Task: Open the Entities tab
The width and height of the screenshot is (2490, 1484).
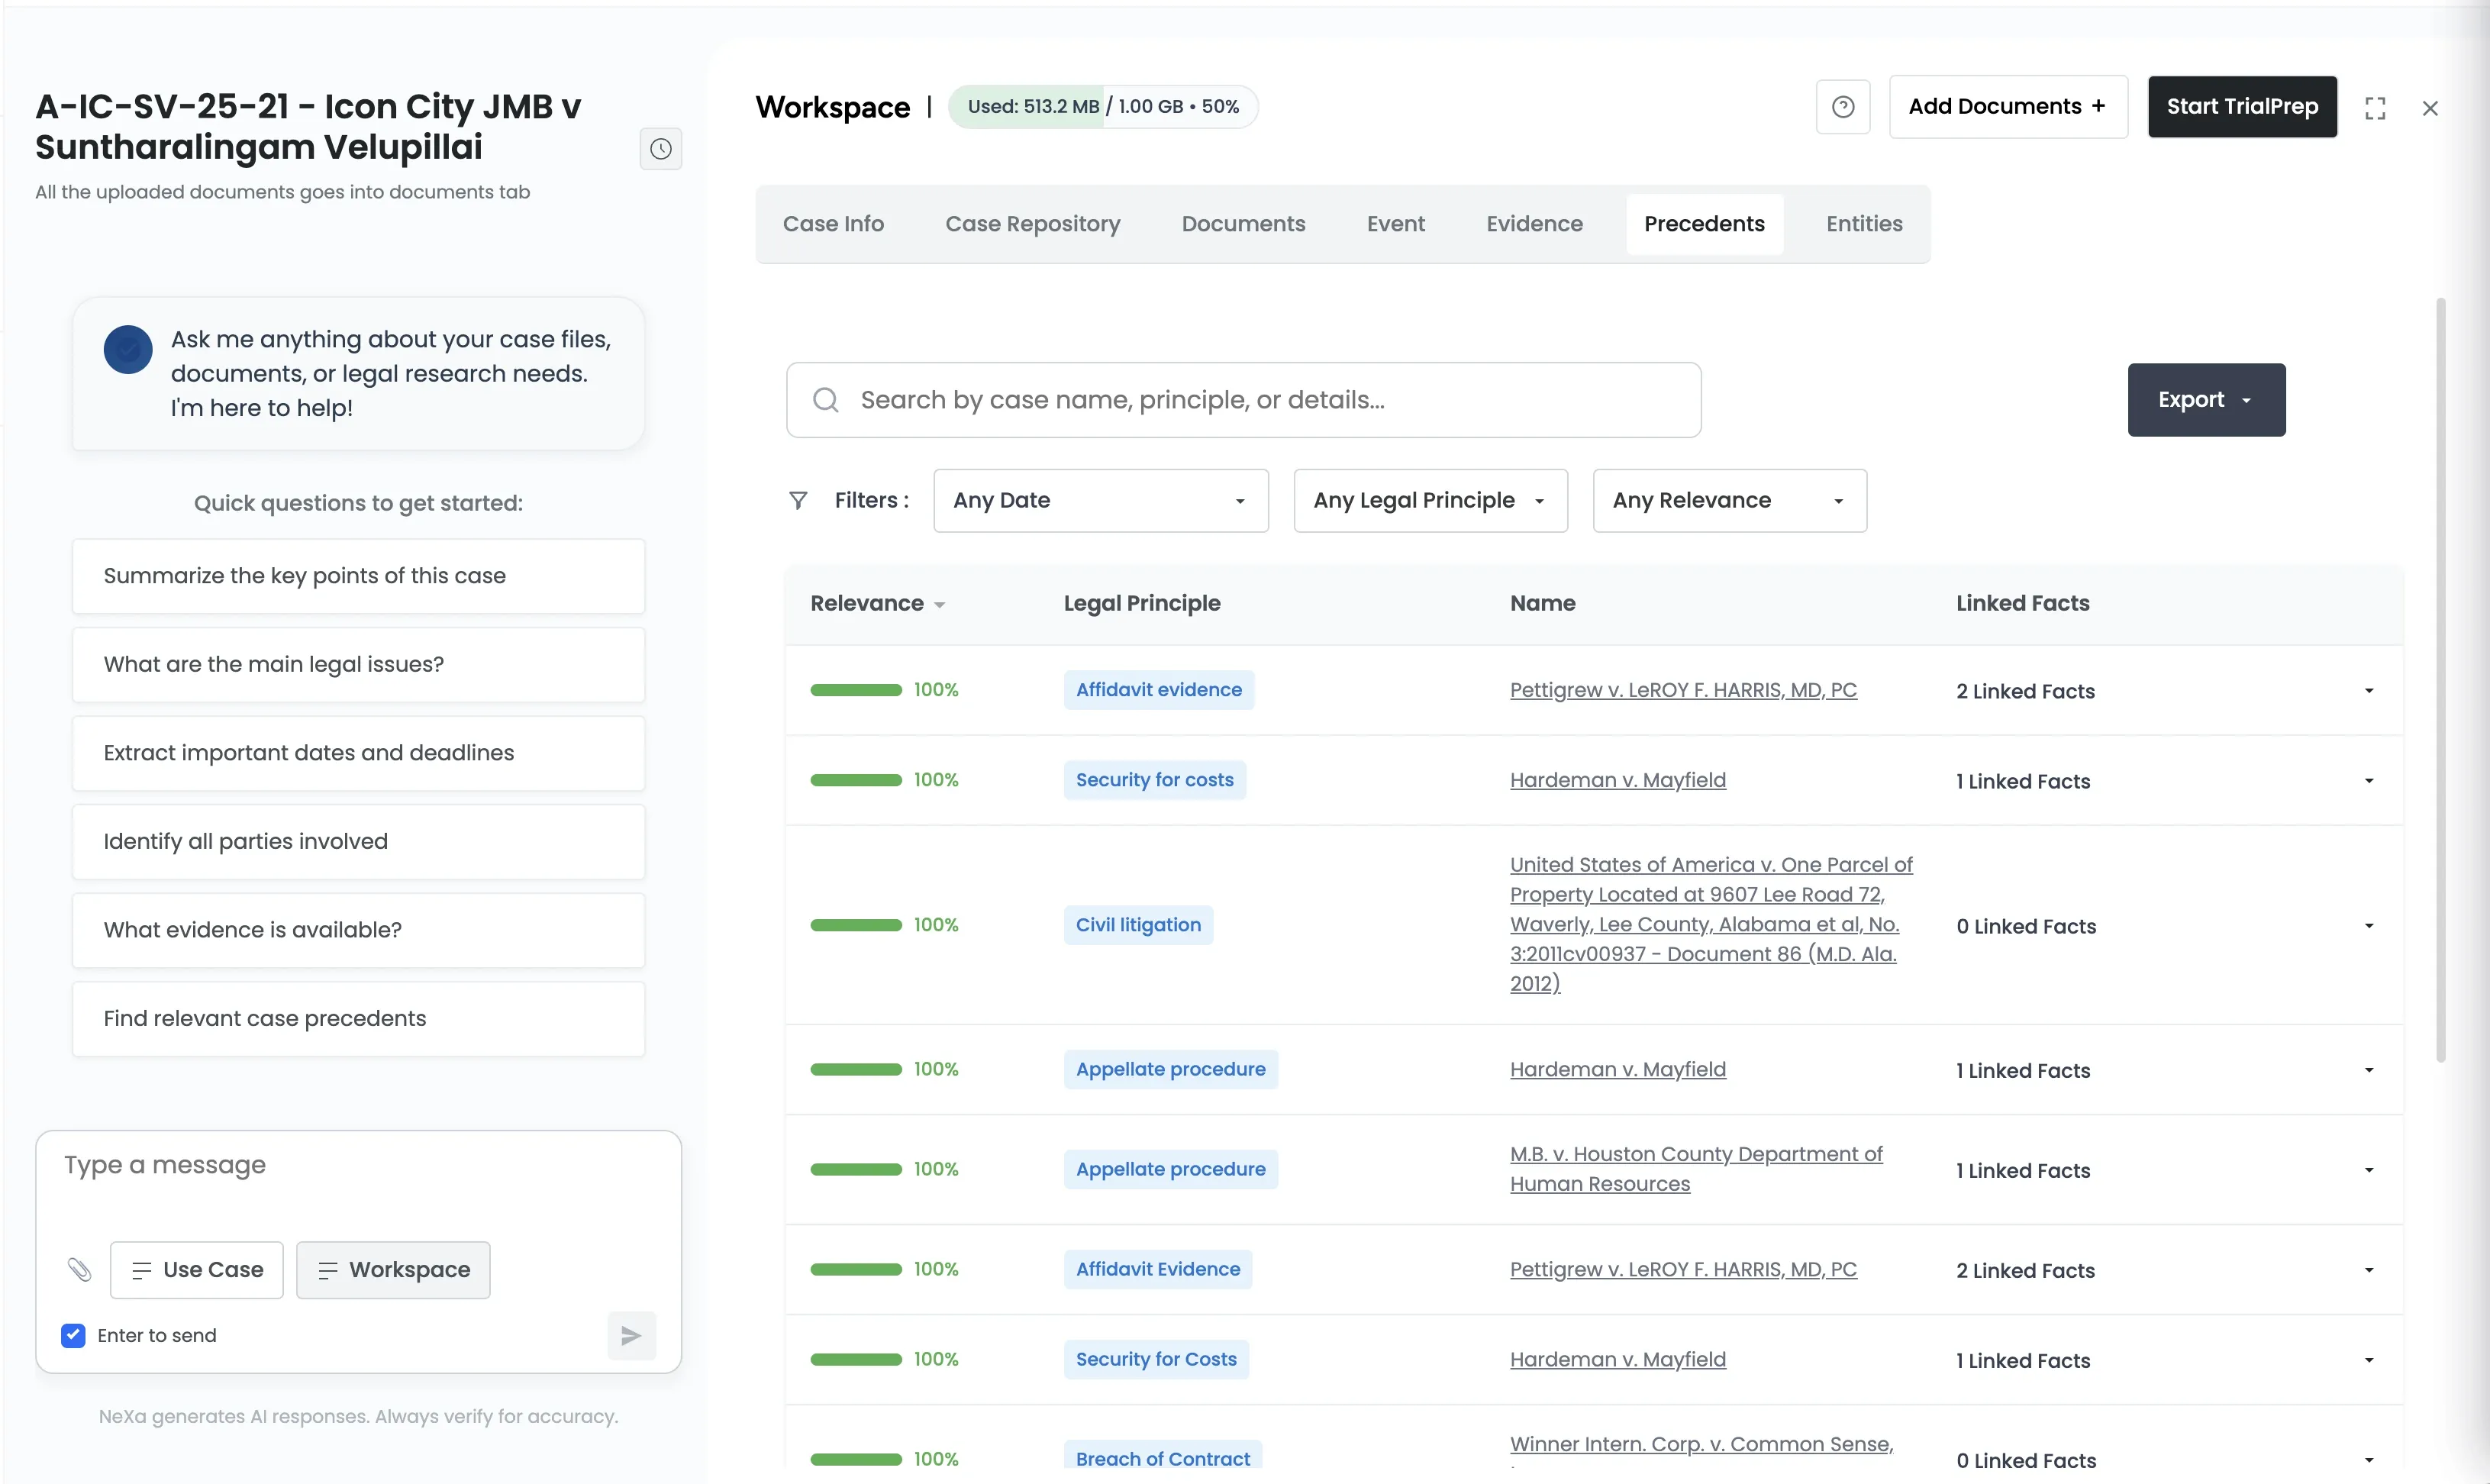Action: pos(1864,224)
